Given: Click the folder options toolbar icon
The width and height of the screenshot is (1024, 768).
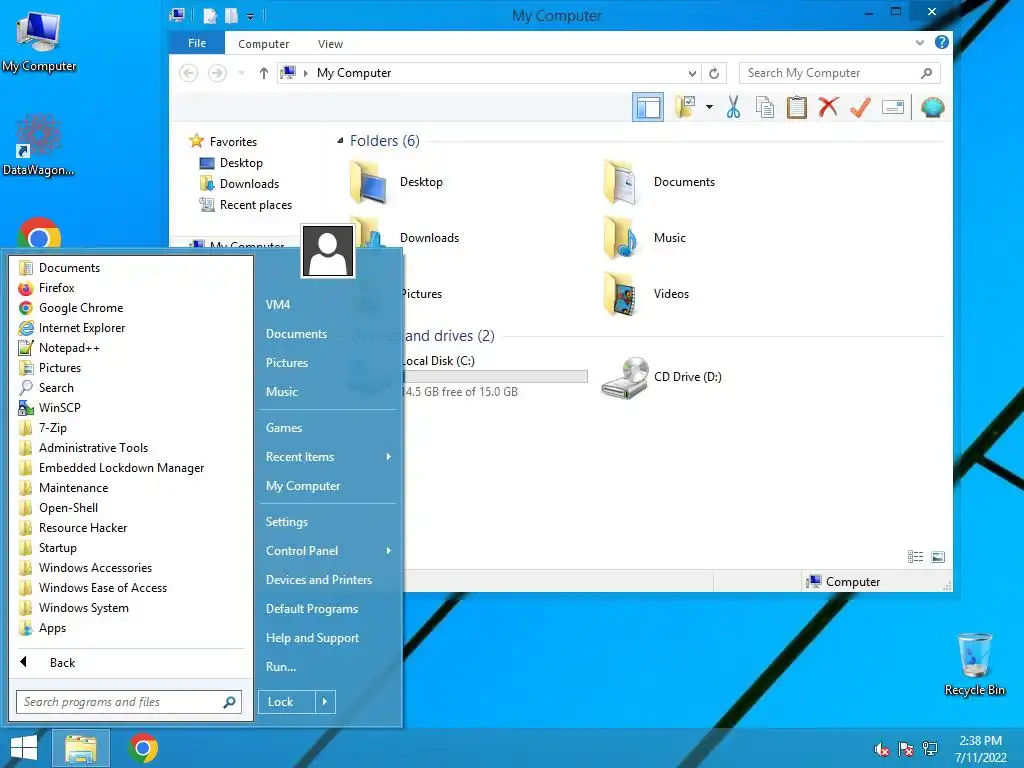Looking at the screenshot, I should coord(685,107).
